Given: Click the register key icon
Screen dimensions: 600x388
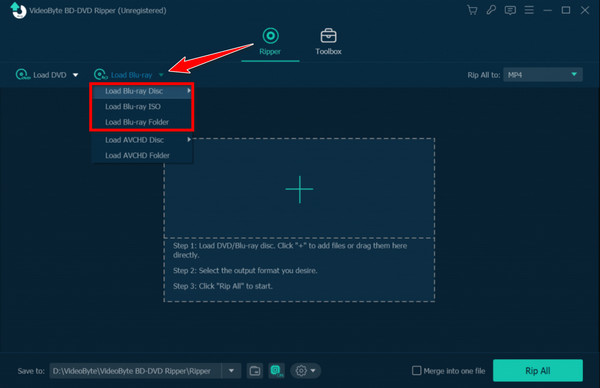Looking at the screenshot, I should click(x=491, y=10).
